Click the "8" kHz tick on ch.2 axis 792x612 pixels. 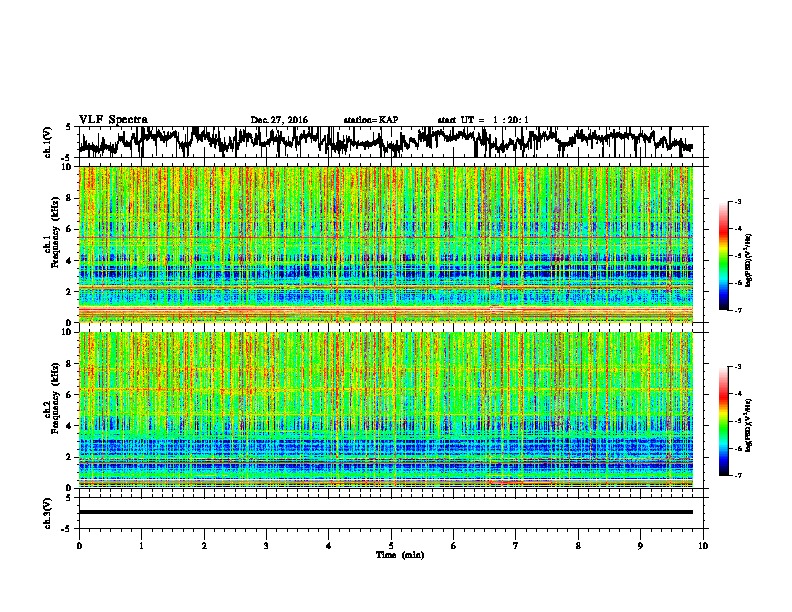pyautogui.click(x=70, y=364)
